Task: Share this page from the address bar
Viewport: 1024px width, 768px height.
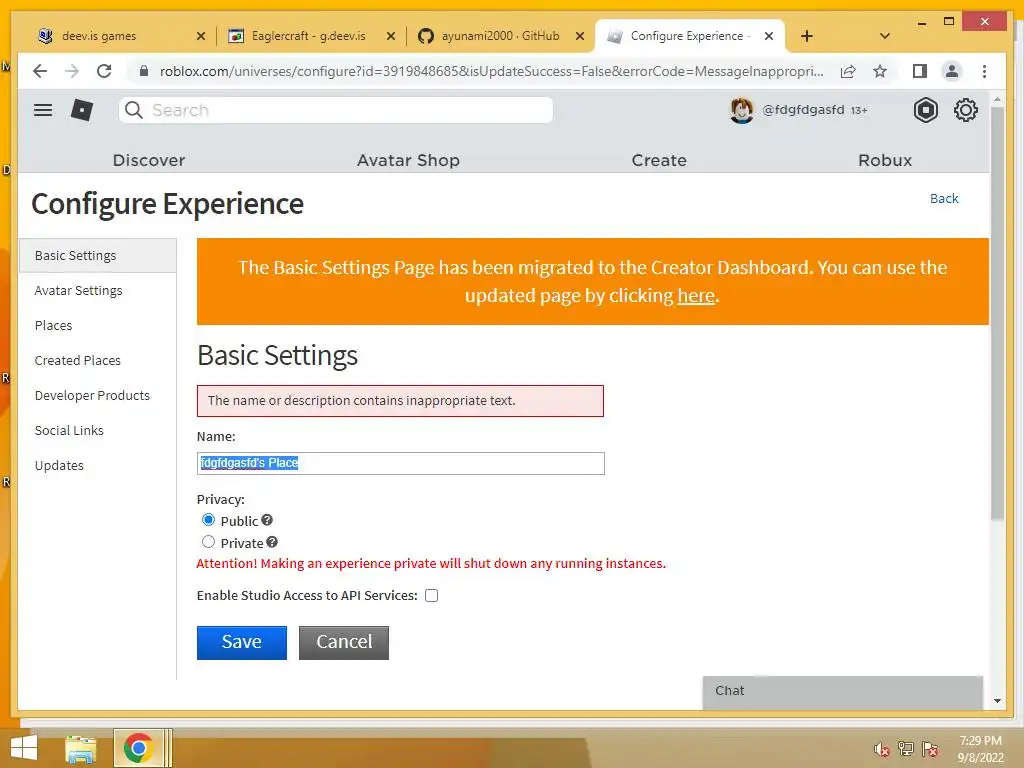Action: tap(848, 71)
